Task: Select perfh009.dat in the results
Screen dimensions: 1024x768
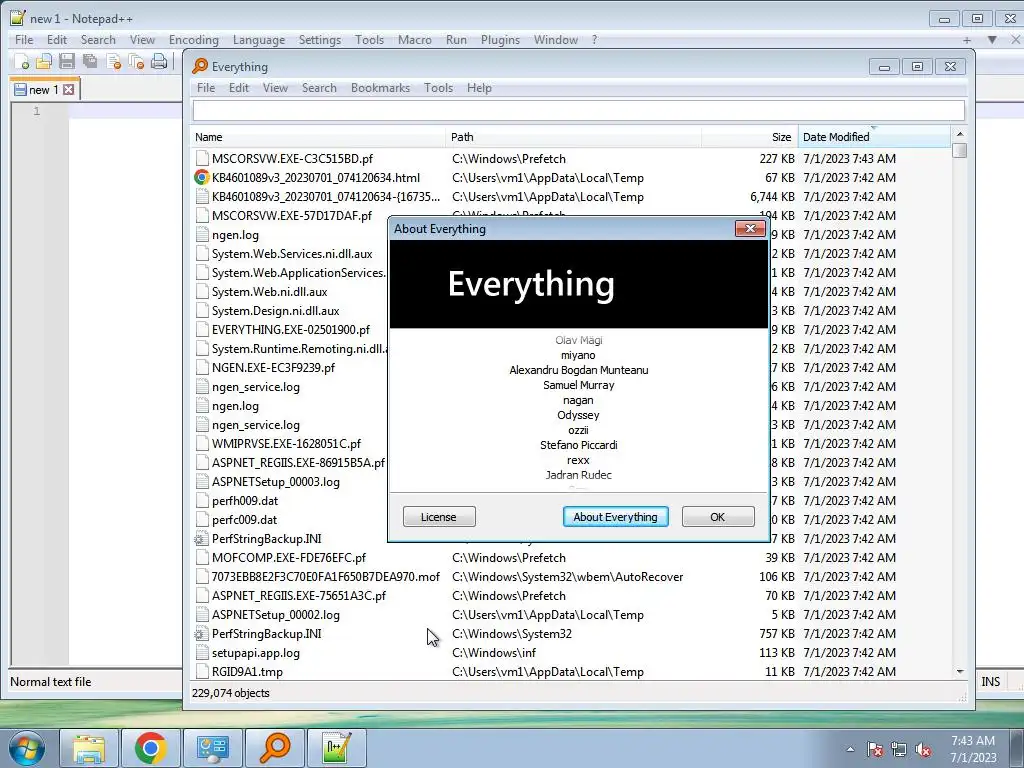Action: [x=245, y=501]
